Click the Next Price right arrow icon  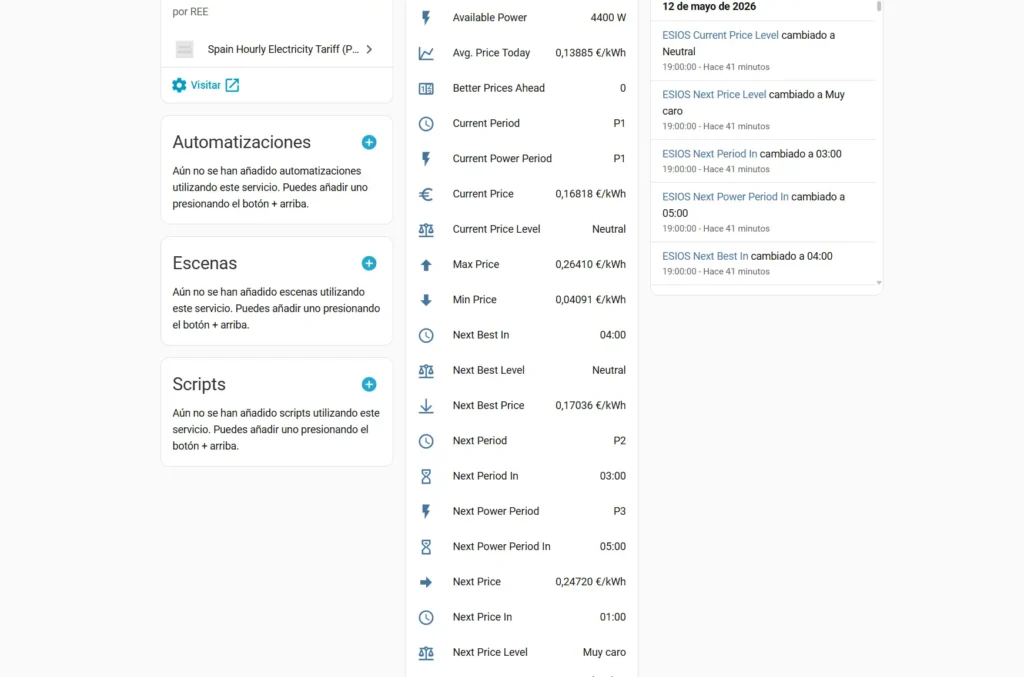(426, 582)
